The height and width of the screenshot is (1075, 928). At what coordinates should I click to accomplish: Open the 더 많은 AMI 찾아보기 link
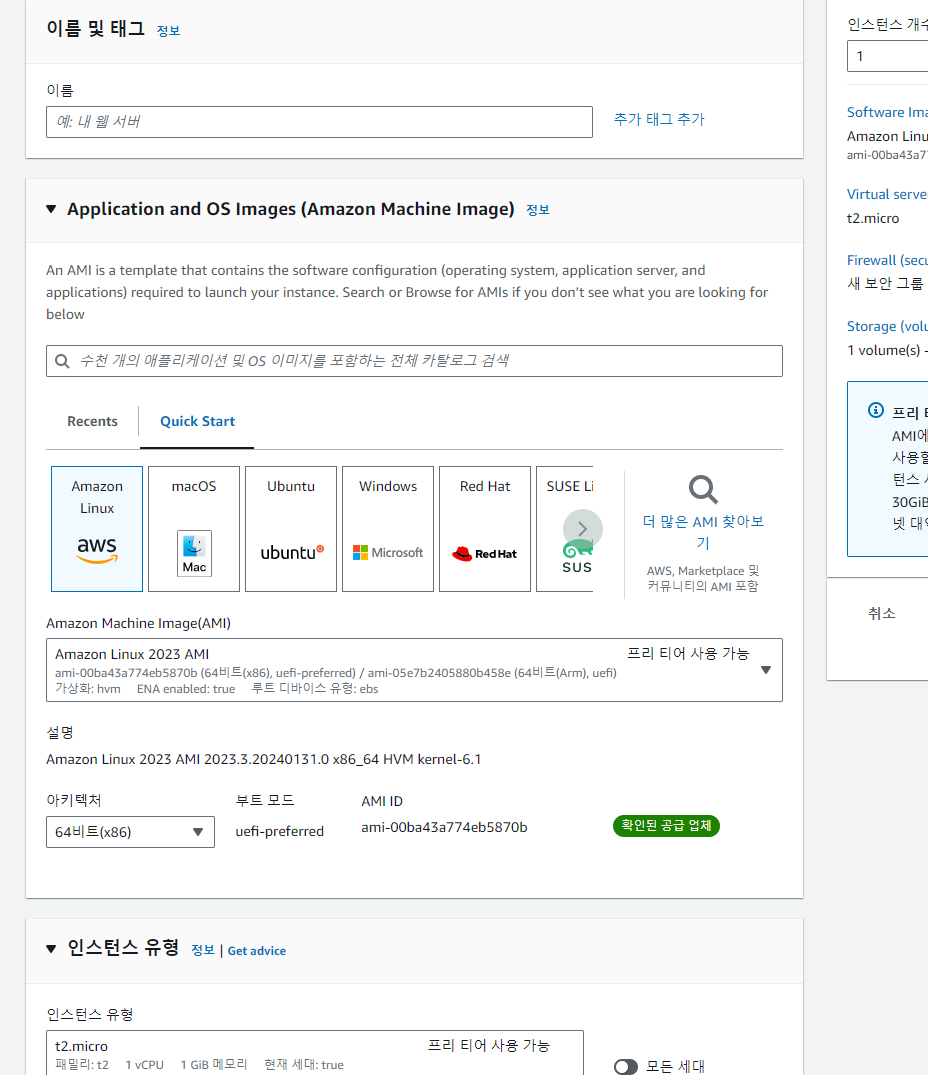(x=703, y=532)
